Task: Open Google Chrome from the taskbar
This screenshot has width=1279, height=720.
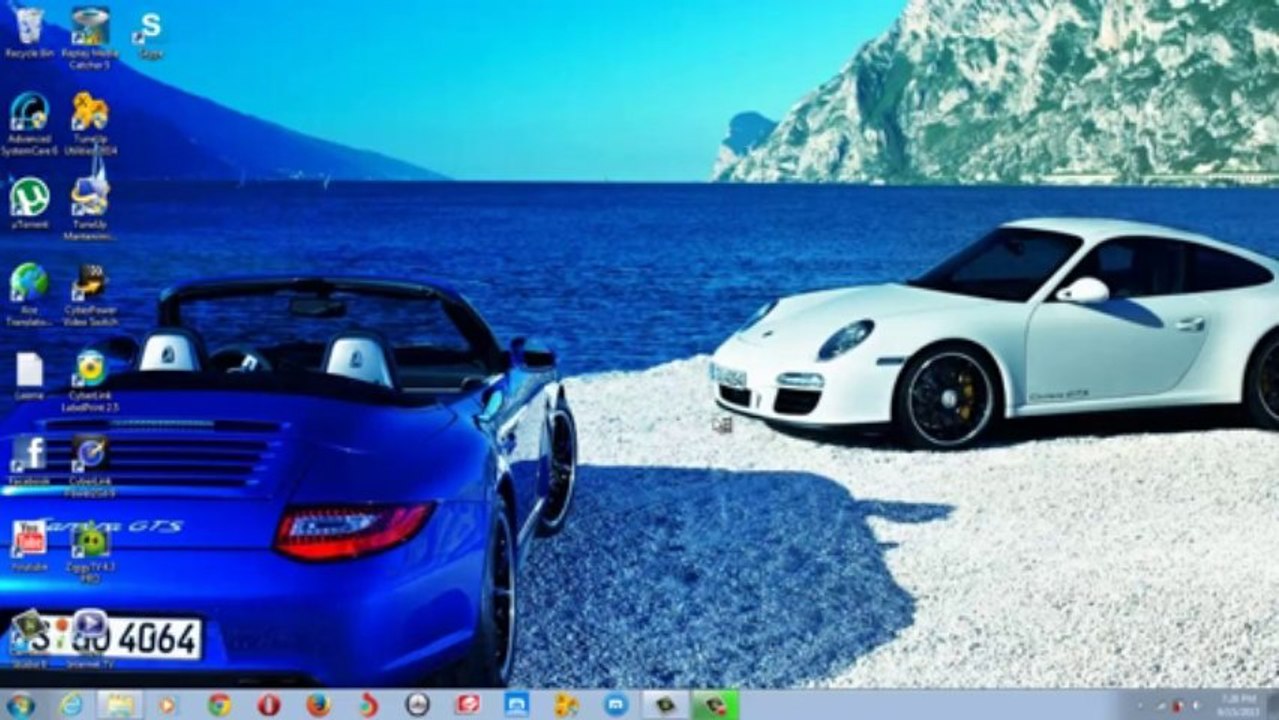Action: pos(219,705)
